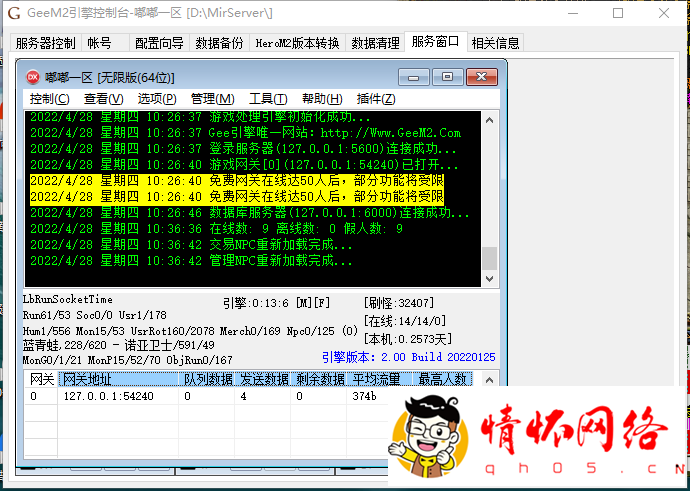Click the 引擎版本: 2.00 Build 20220125 text
Screen dimensions: 690x491
(409, 357)
